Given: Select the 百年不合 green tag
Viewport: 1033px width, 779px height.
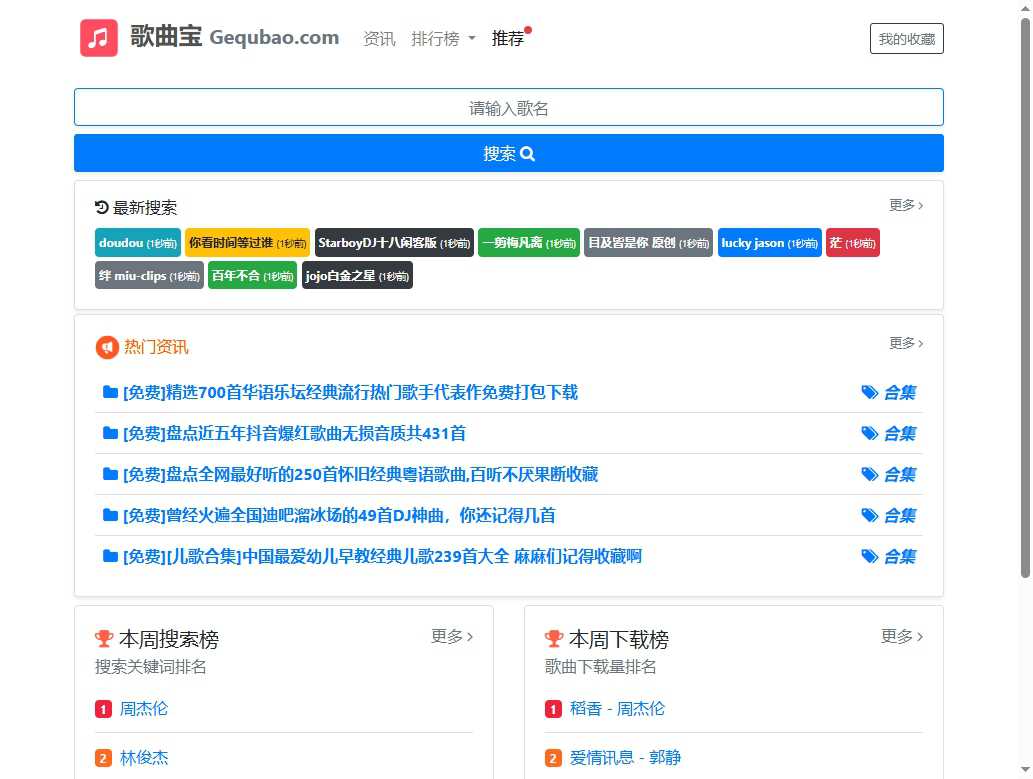Looking at the screenshot, I should click(x=251, y=276).
